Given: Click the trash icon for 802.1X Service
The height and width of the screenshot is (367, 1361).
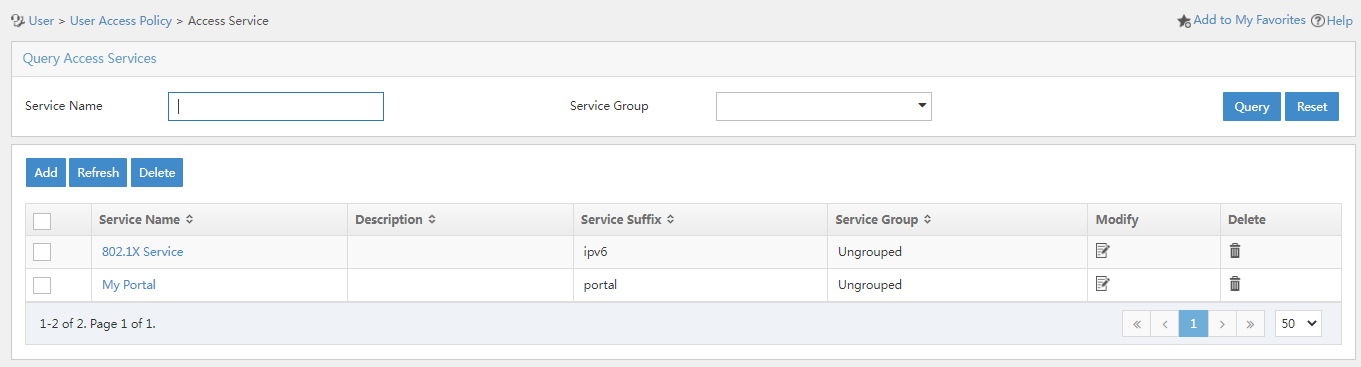Looking at the screenshot, I should pos(1235,251).
